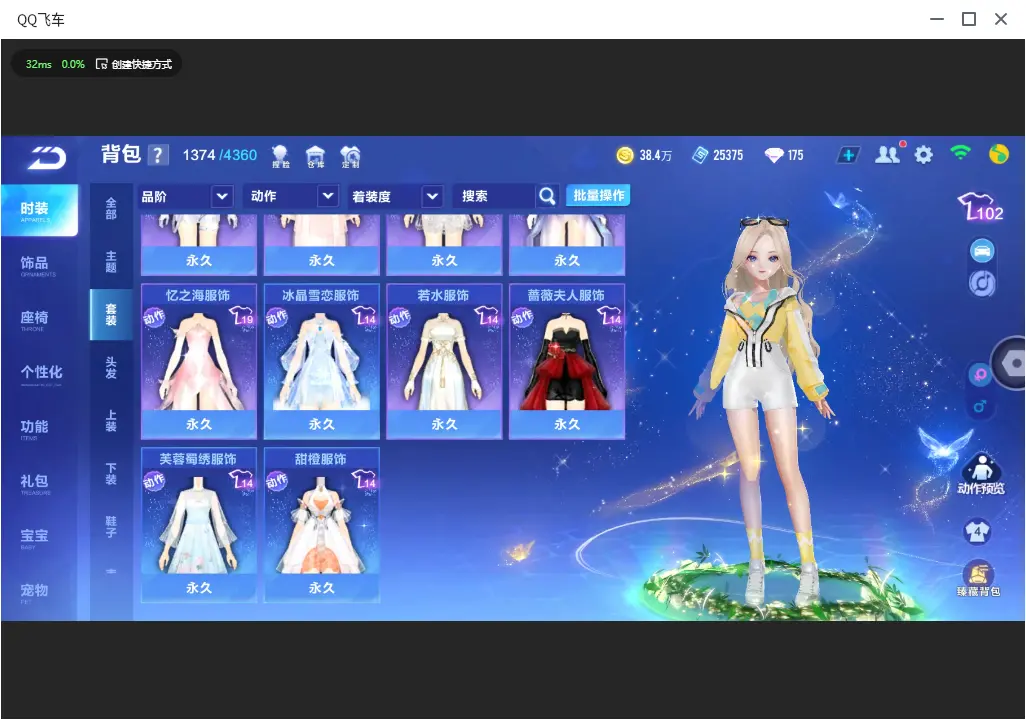
Task: Click the blue coupon currency icon
Action: point(700,155)
